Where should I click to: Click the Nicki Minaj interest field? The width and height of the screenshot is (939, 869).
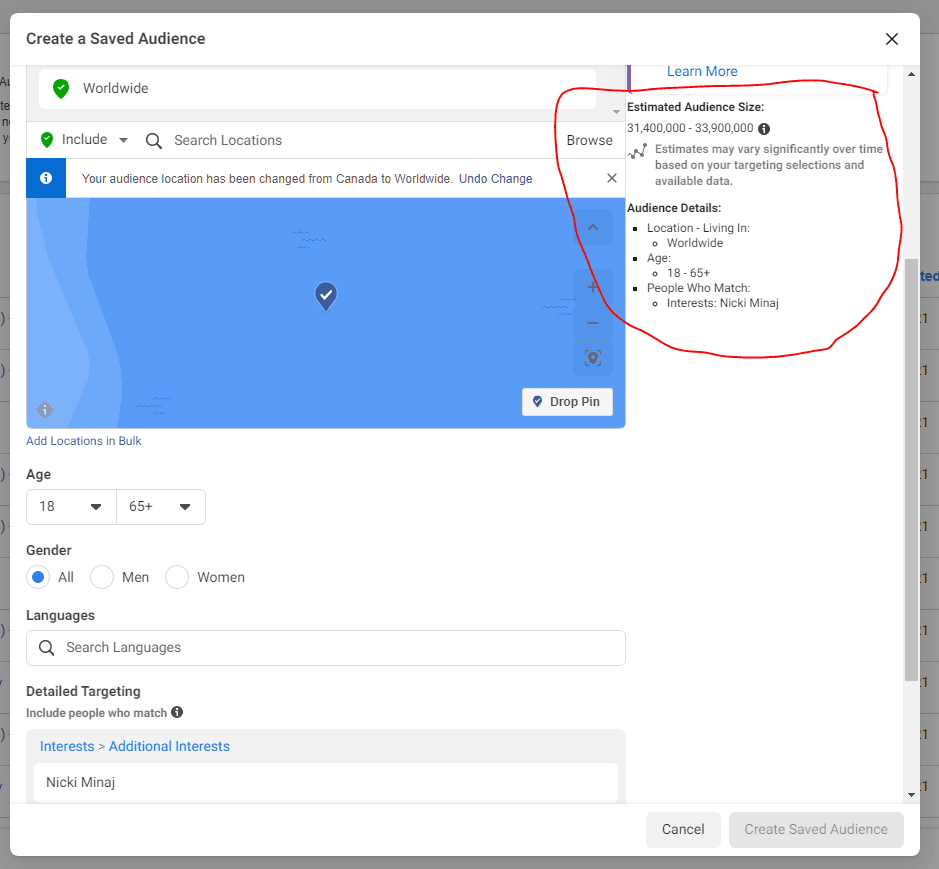(x=325, y=782)
